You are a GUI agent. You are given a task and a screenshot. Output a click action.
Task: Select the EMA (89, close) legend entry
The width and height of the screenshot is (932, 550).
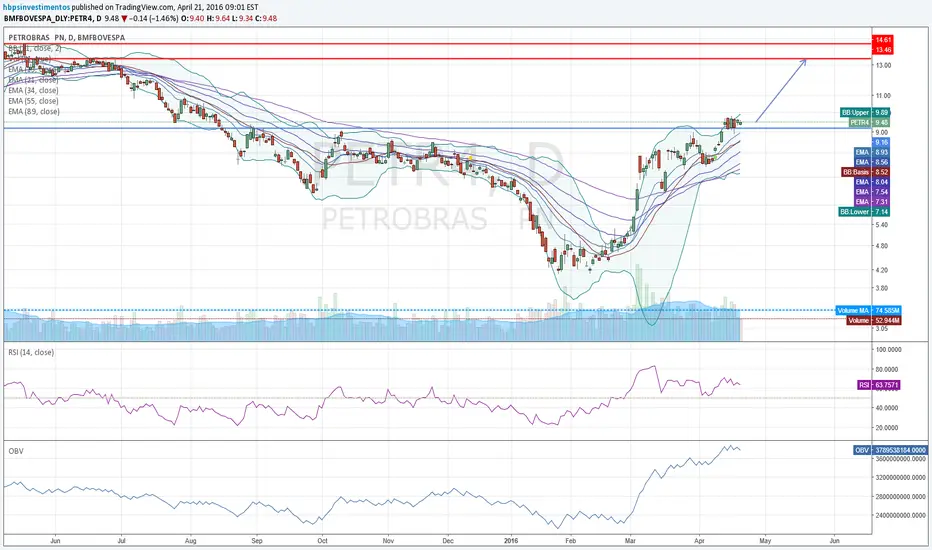pos(34,112)
